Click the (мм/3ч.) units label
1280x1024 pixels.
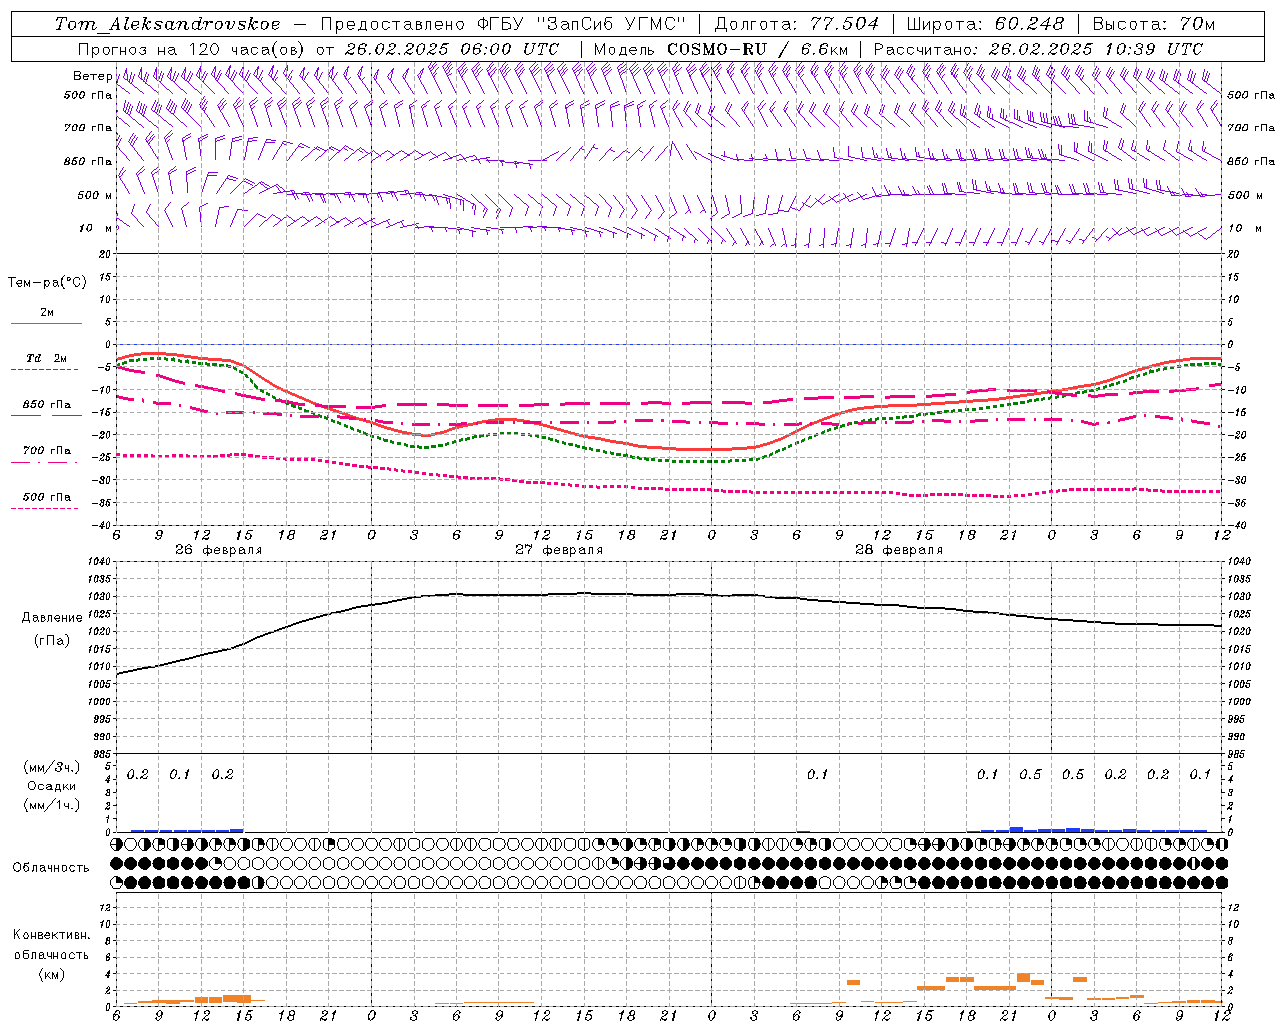coord(53,767)
